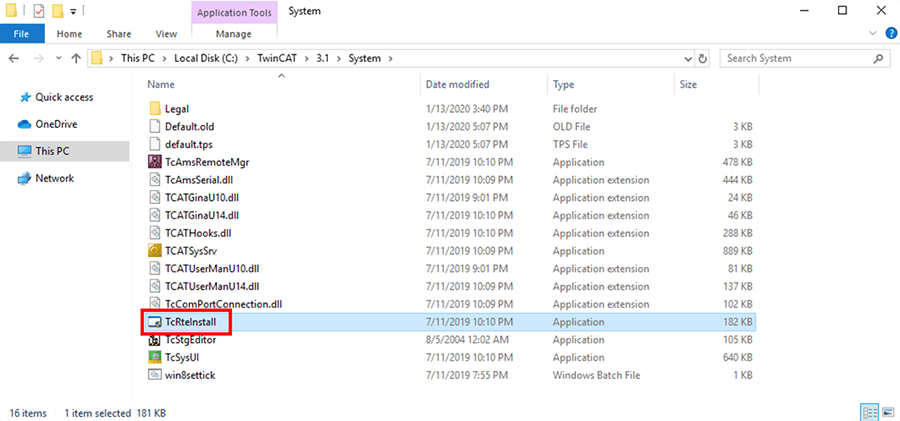
Task: Select Quick access in navigation pane
Action: click(64, 98)
